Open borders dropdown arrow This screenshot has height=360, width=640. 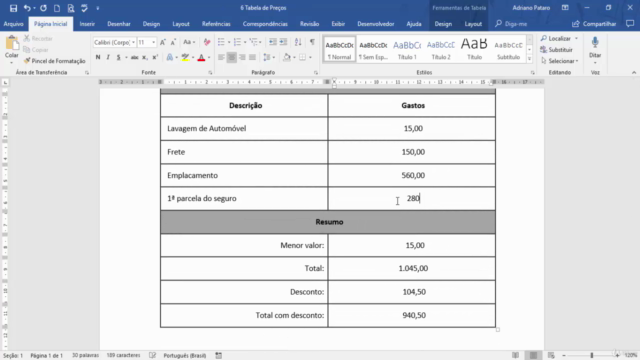click(310, 57)
